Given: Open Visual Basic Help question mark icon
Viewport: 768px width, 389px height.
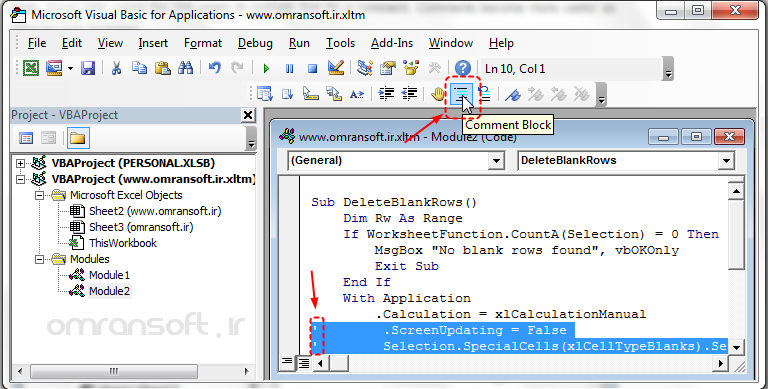Looking at the screenshot, I should 462,68.
